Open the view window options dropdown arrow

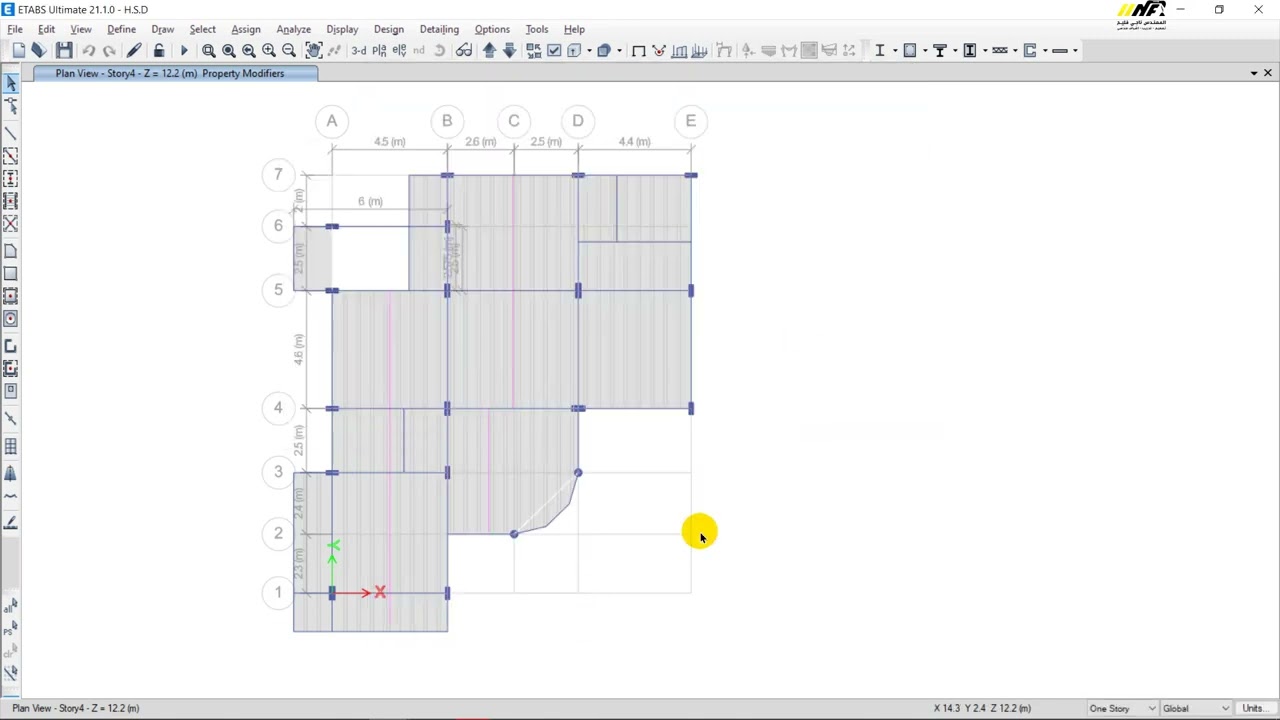(1254, 73)
